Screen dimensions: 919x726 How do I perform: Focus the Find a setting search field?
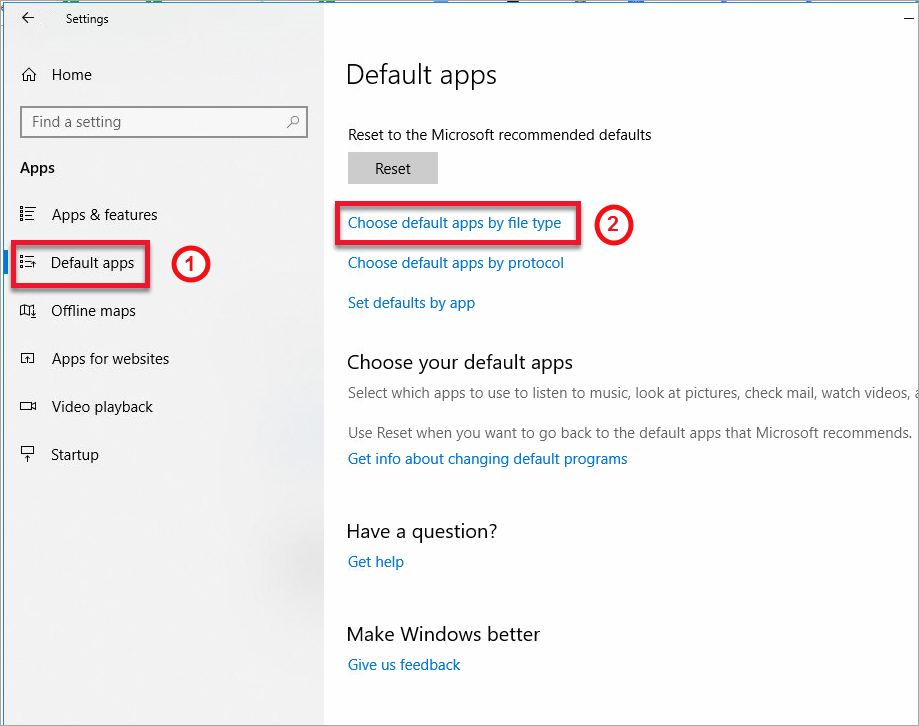pos(150,122)
